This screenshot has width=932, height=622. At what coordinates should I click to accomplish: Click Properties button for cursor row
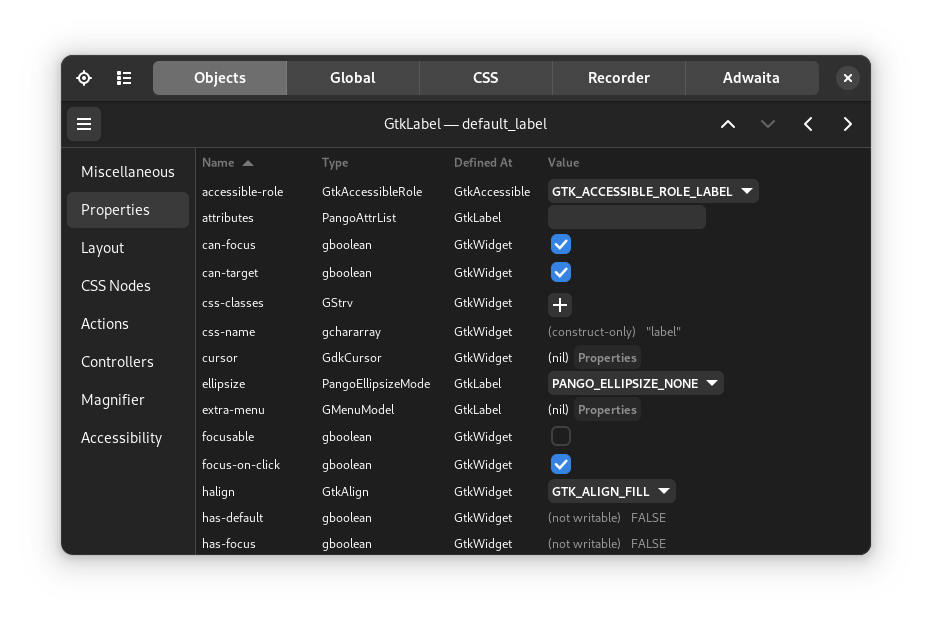coord(607,358)
